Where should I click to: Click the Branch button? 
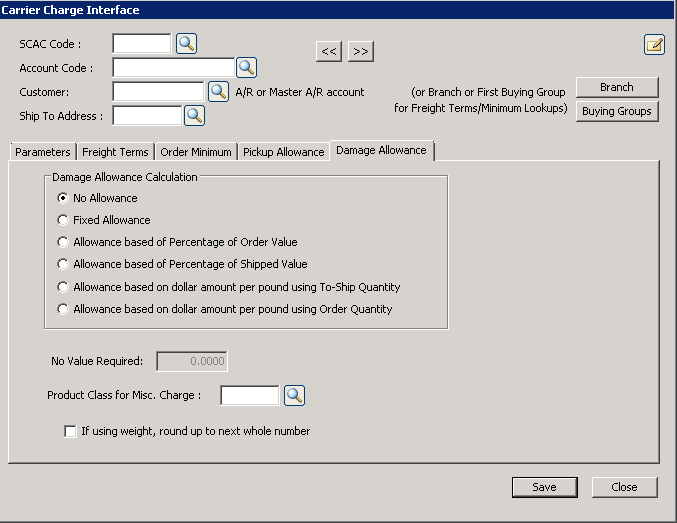point(617,87)
